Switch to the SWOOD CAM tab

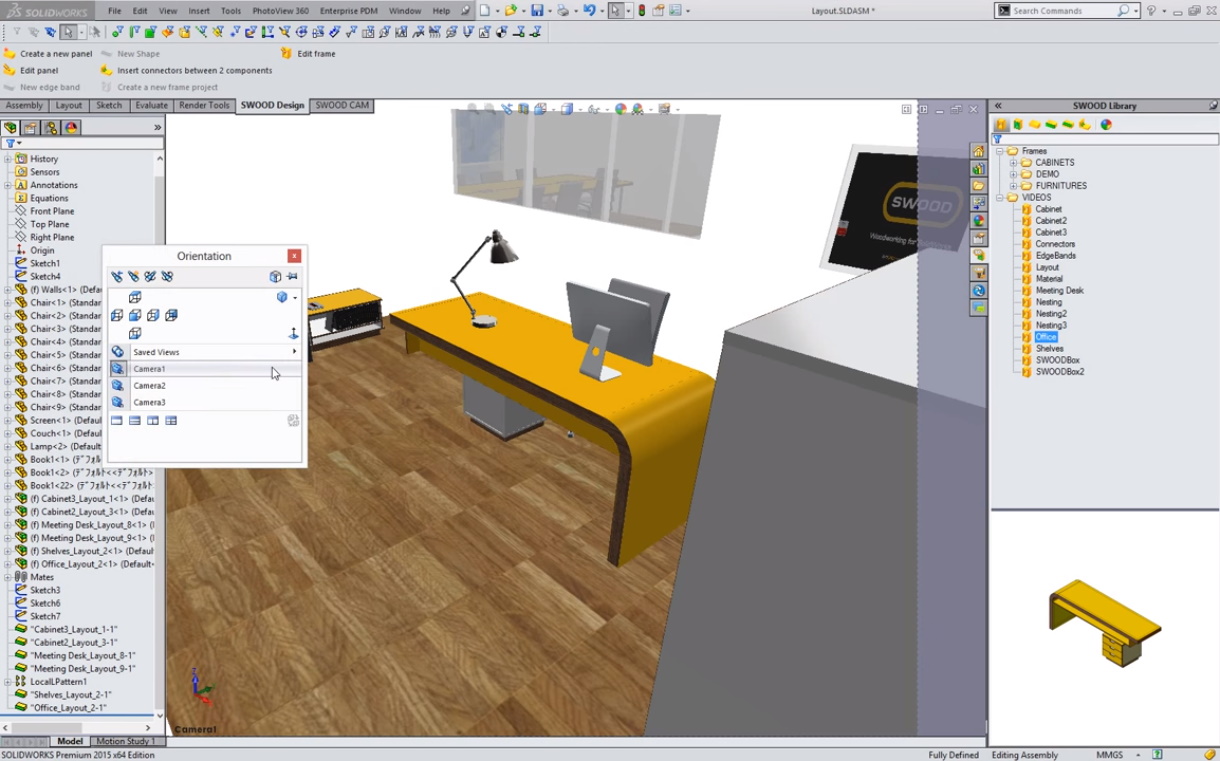pyautogui.click(x=342, y=106)
